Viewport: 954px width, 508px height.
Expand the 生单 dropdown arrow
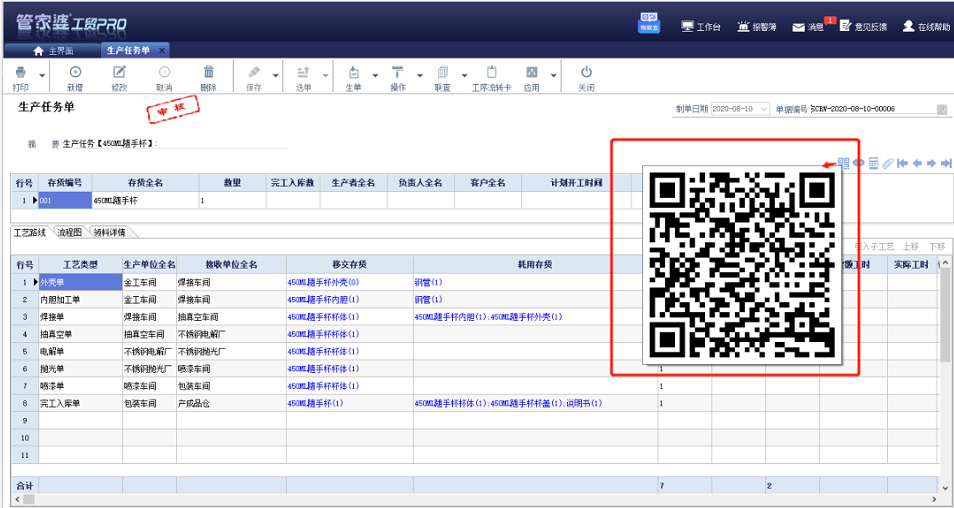tap(375, 75)
